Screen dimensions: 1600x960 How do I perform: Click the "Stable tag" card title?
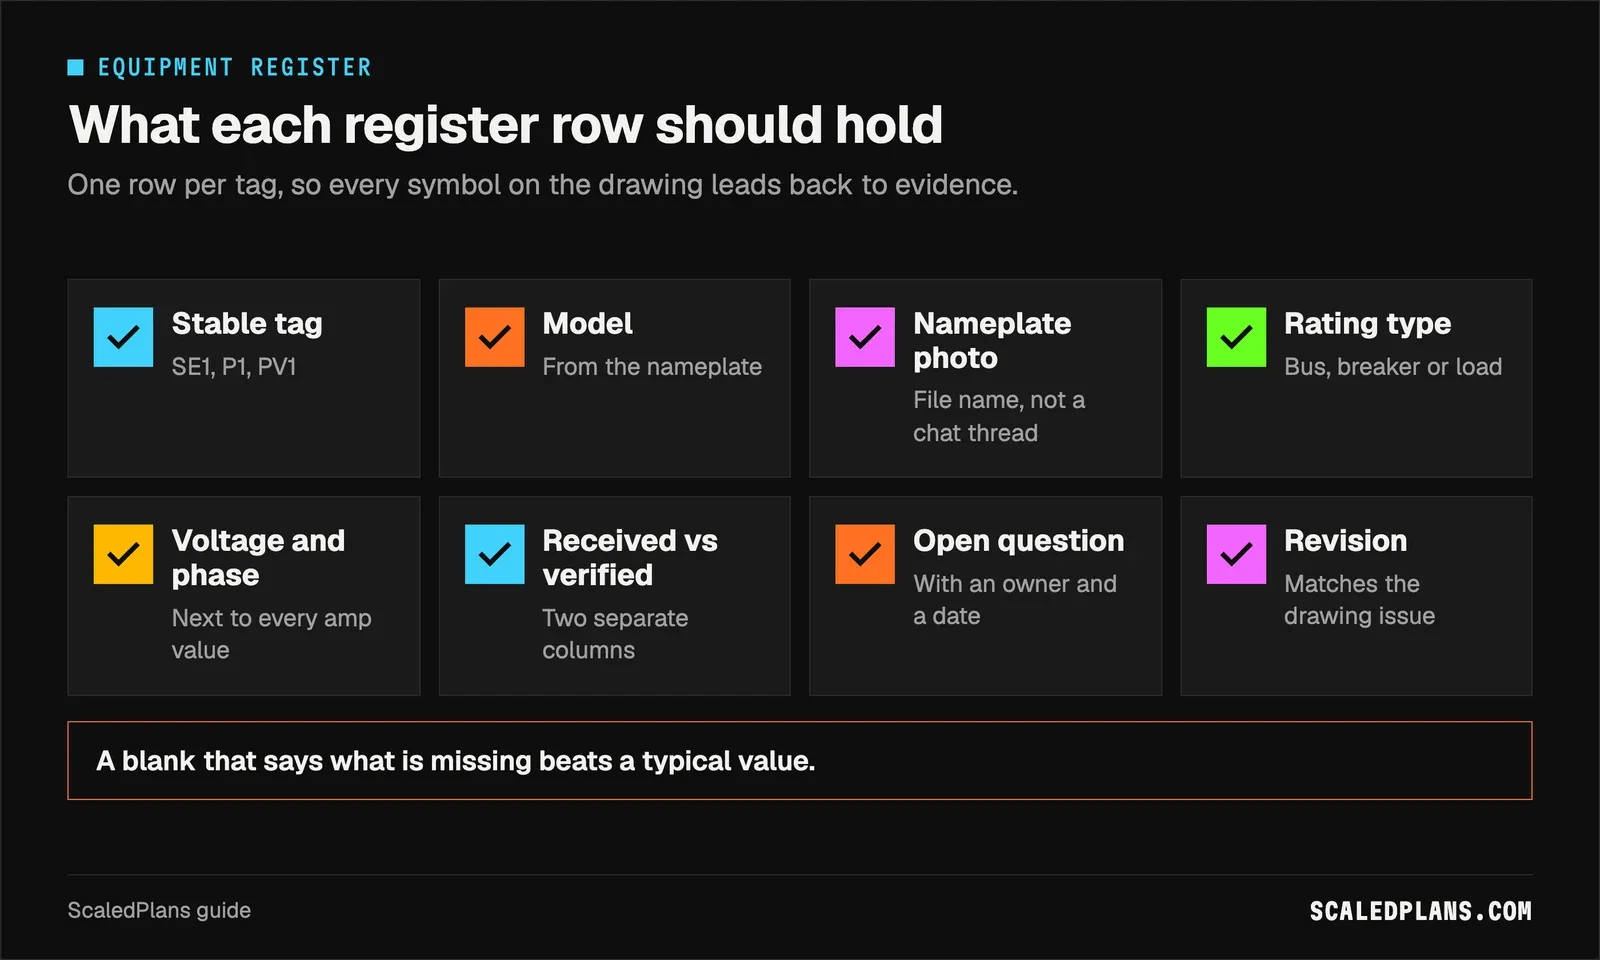click(x=247, y=324)
